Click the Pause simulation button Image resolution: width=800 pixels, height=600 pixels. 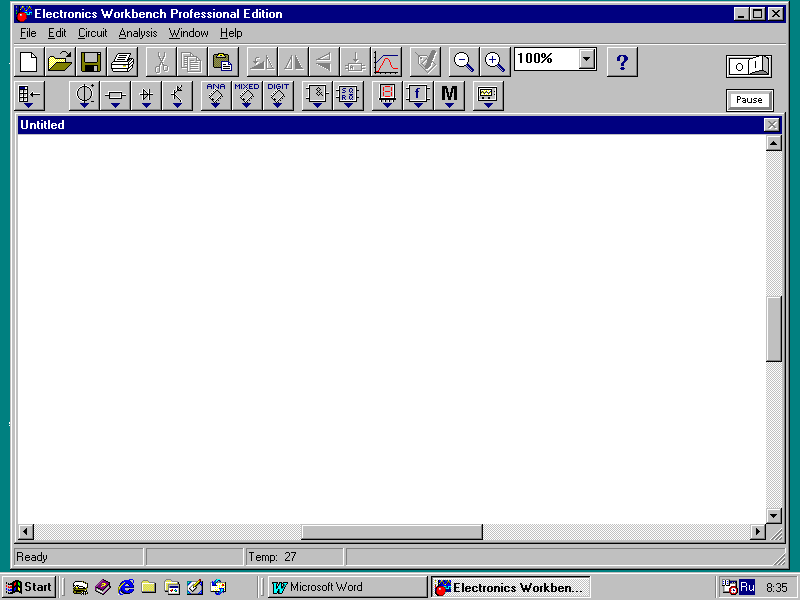[749, 100]
